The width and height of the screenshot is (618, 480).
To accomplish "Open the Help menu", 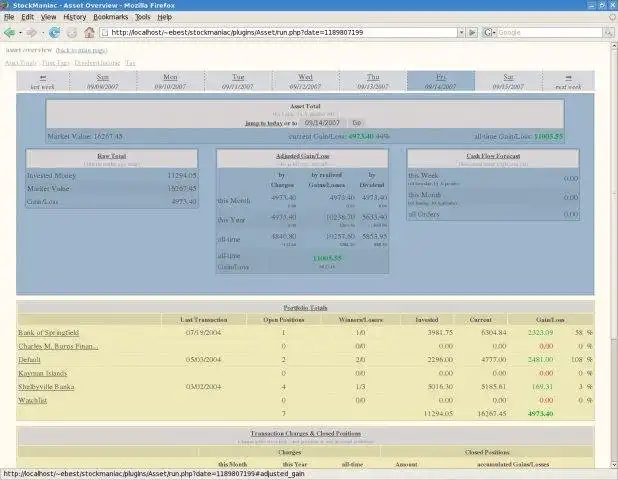I will pyautogui.click(x=164, y=17).
